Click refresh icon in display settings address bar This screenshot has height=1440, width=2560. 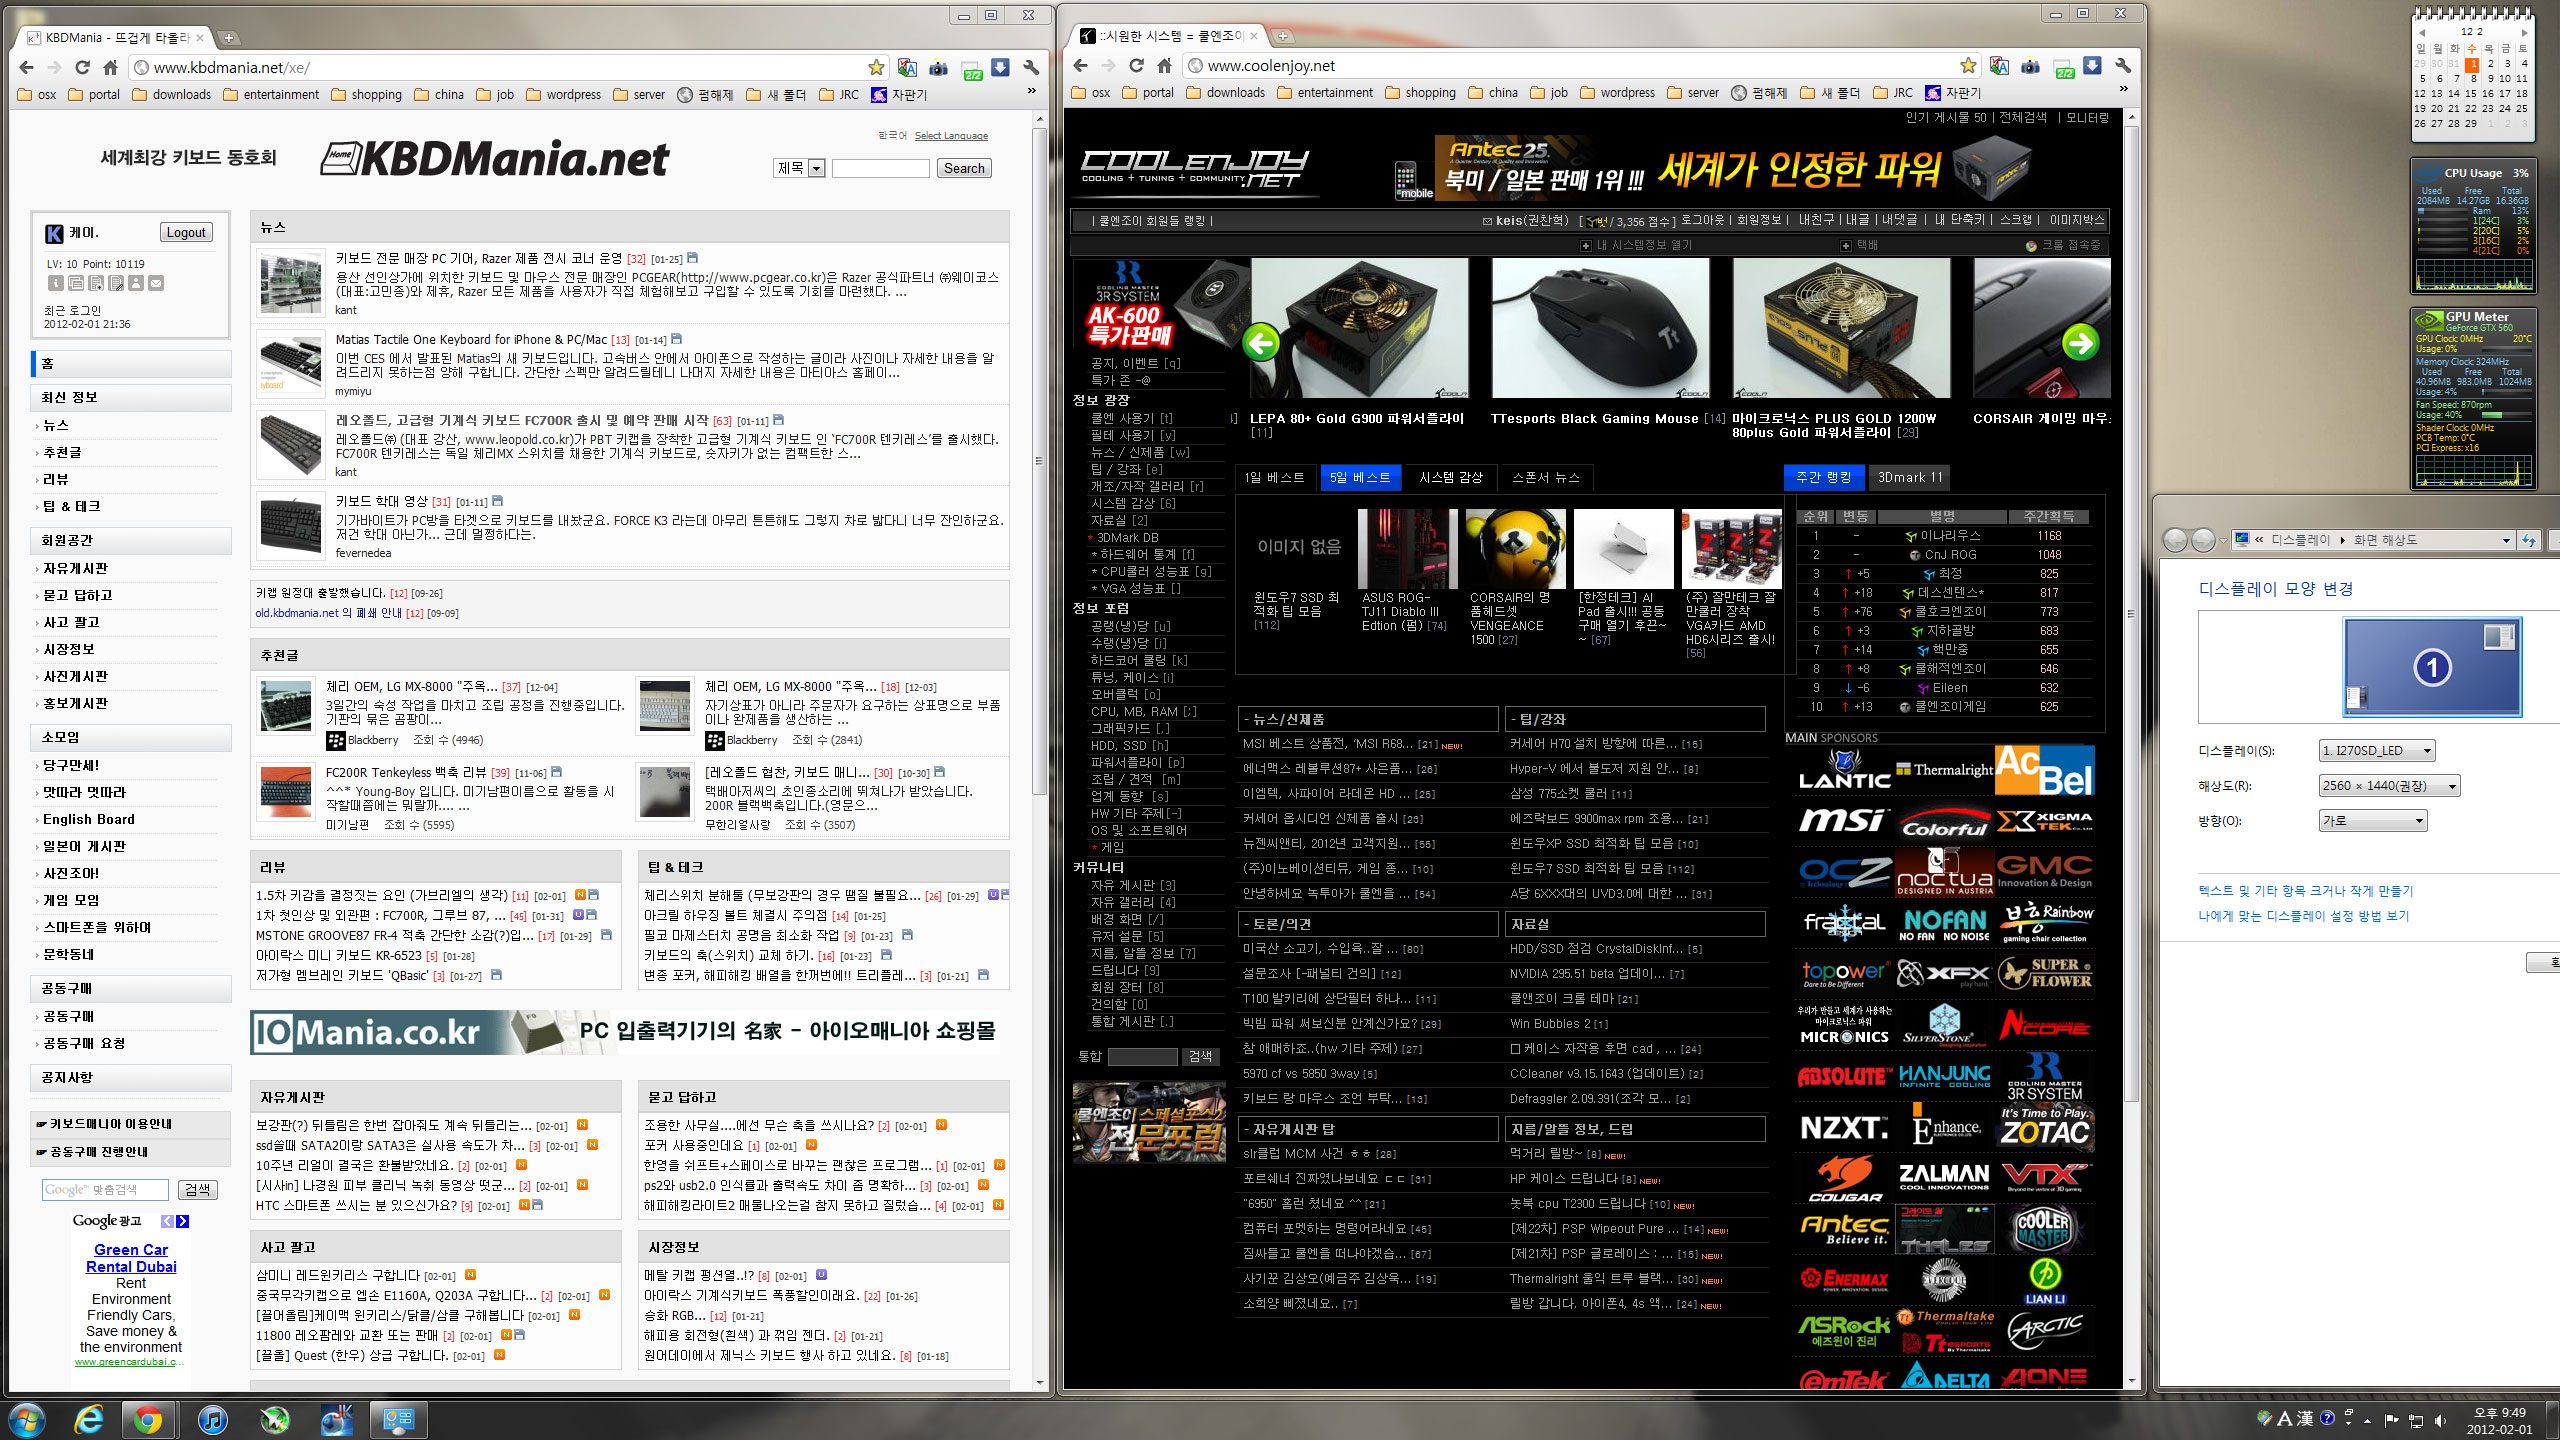2529,540
